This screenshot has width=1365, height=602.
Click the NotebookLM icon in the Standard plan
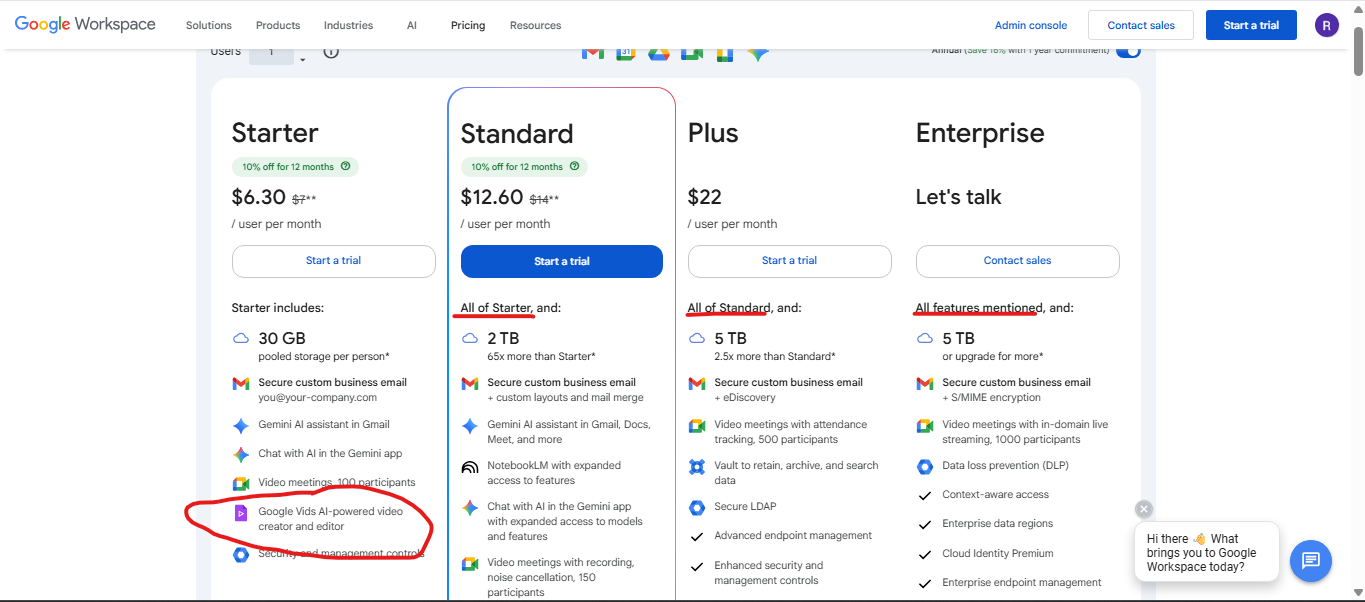470,468
